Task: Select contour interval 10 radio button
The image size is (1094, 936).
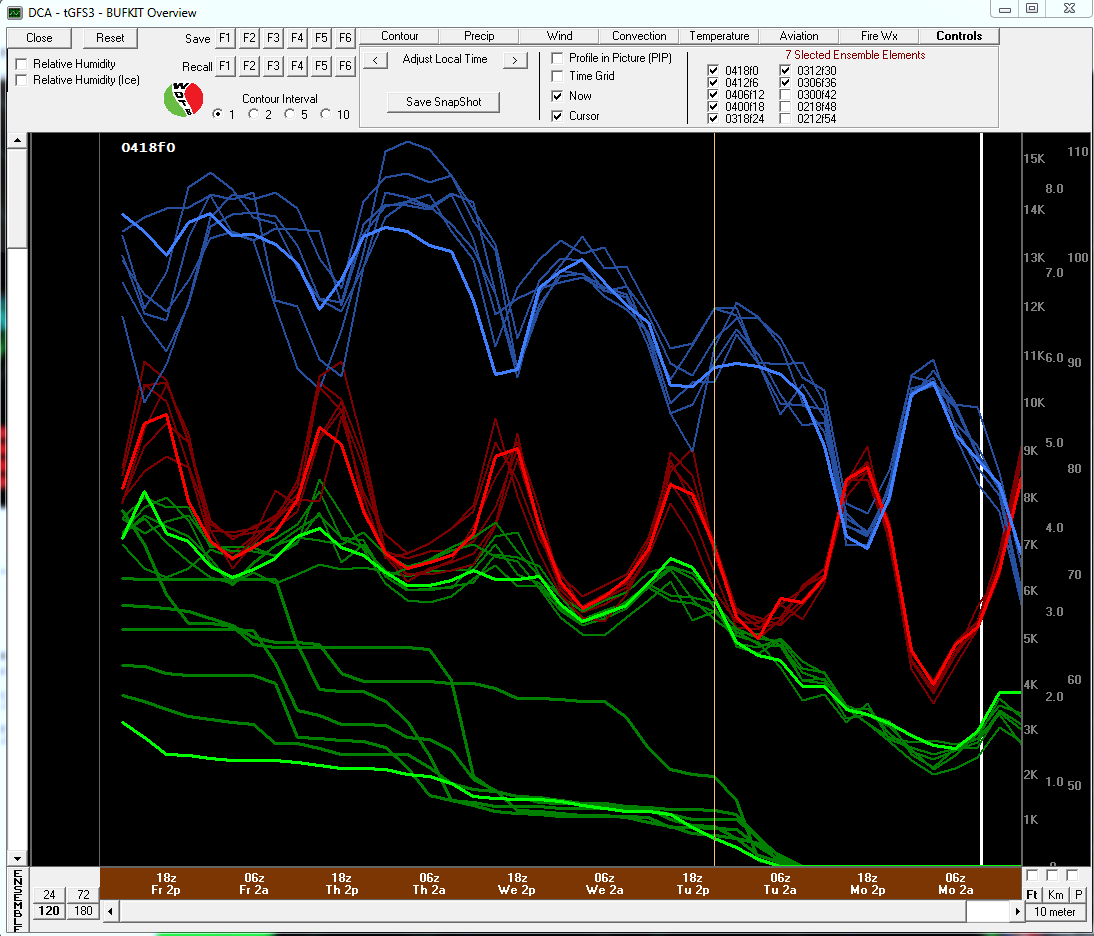Action: click(x=325, y=114)
